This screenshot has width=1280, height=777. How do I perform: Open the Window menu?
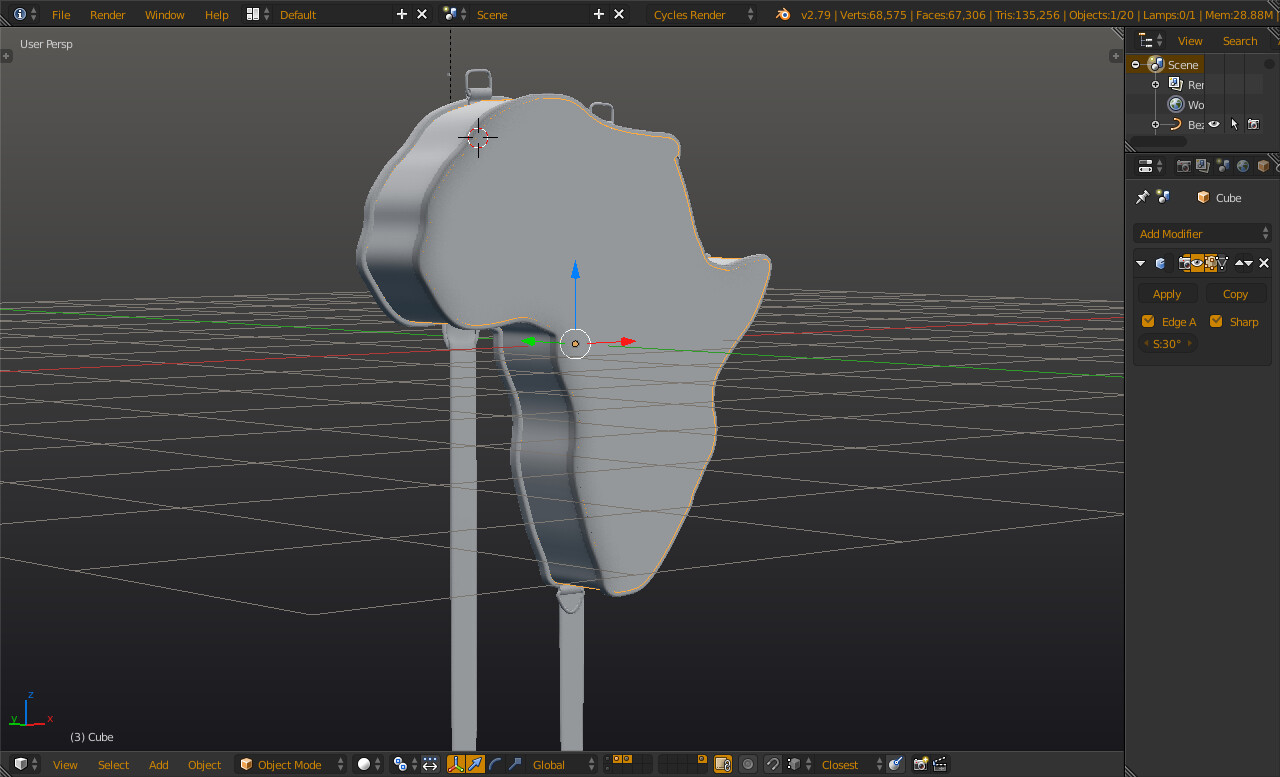click(x=164, y=14)
